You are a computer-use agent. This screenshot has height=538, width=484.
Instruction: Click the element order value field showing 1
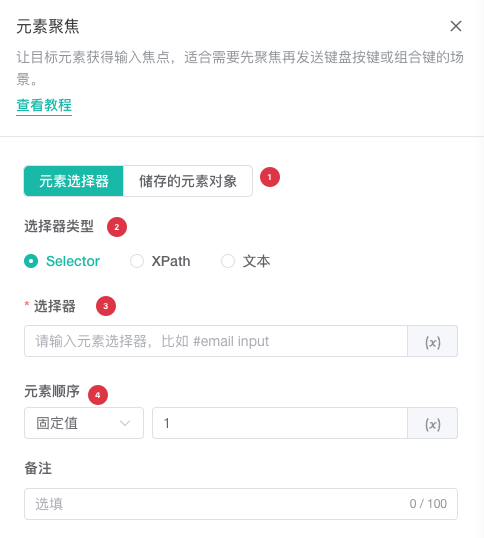pos(280,423)
